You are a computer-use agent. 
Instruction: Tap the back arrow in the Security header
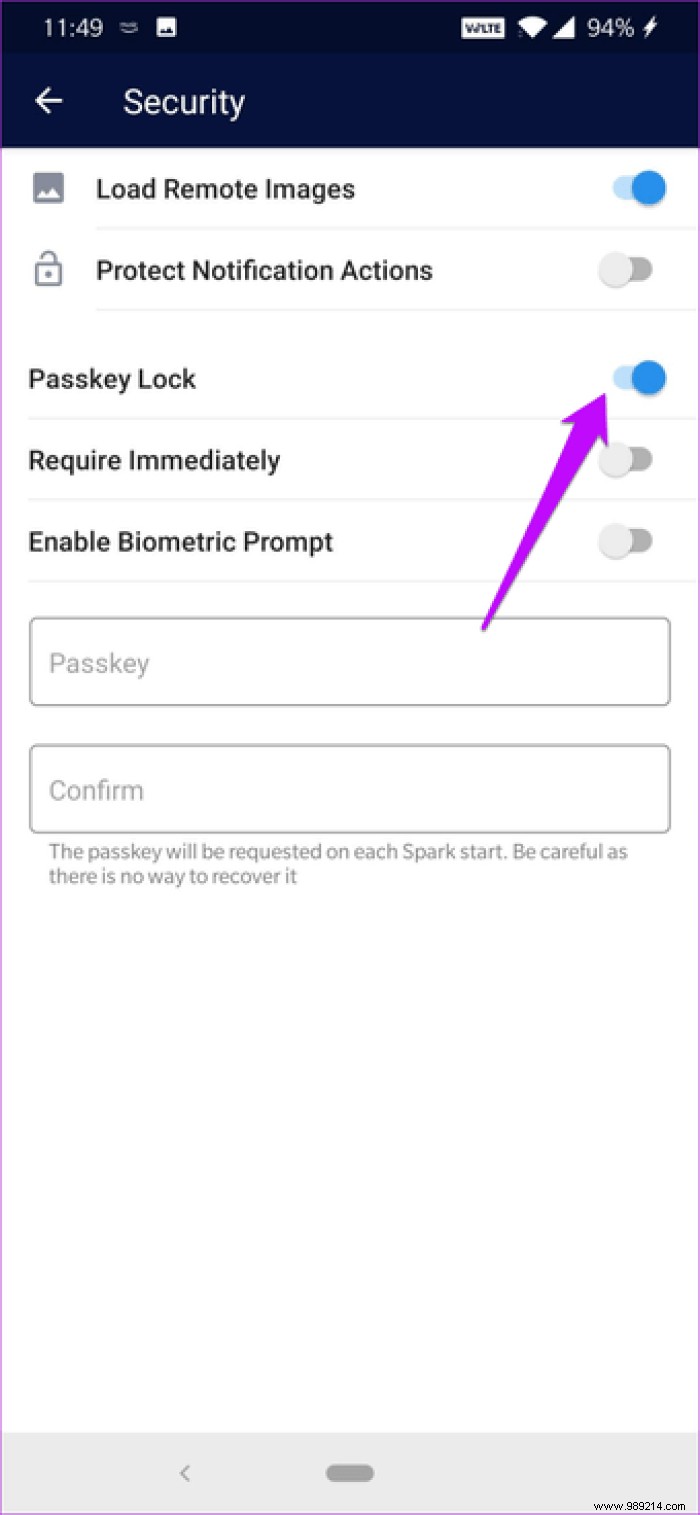coord(49,101)
